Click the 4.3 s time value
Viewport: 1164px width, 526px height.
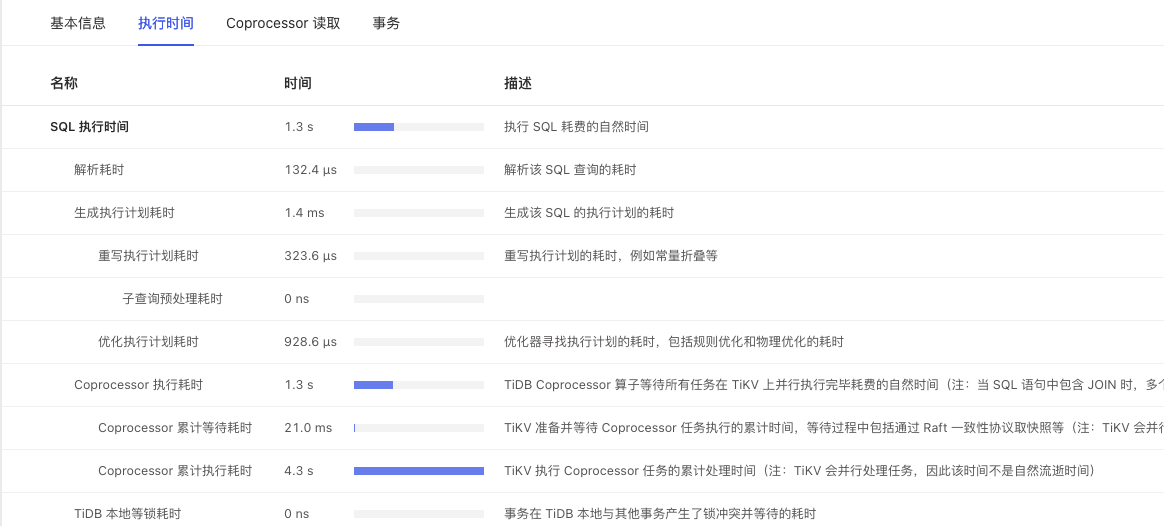299,471
